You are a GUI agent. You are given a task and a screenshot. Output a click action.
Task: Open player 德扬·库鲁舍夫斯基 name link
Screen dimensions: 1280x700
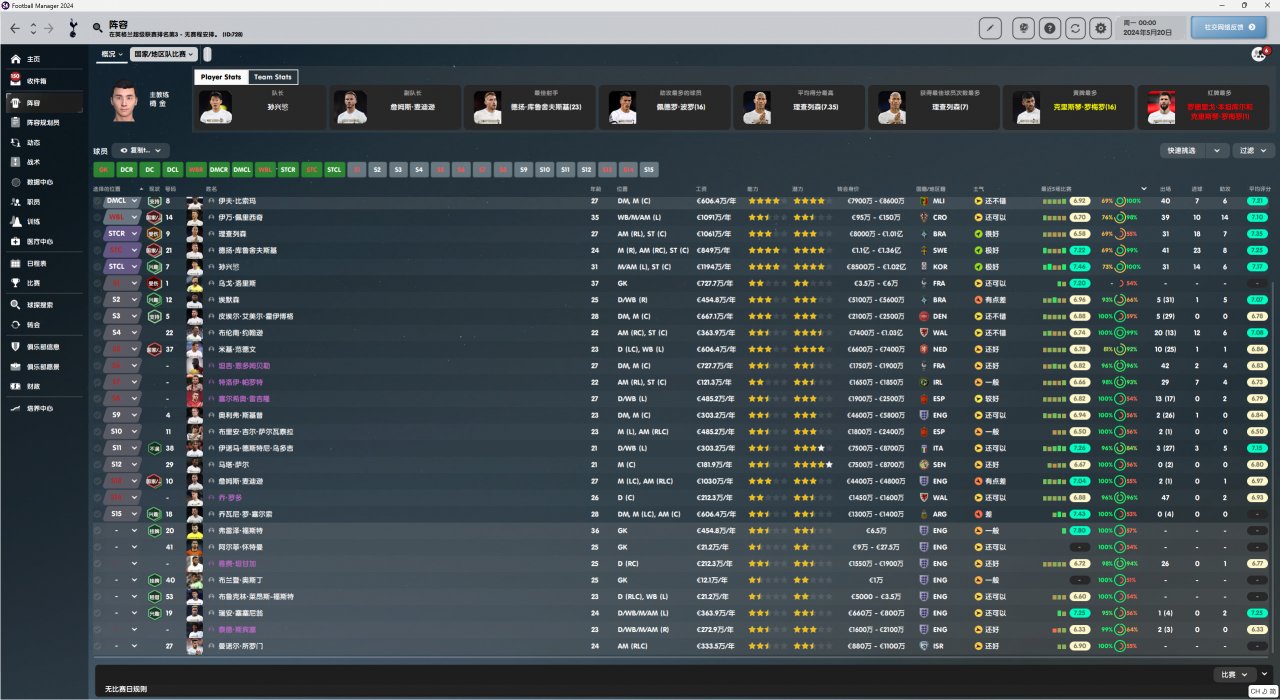(246, 250)
